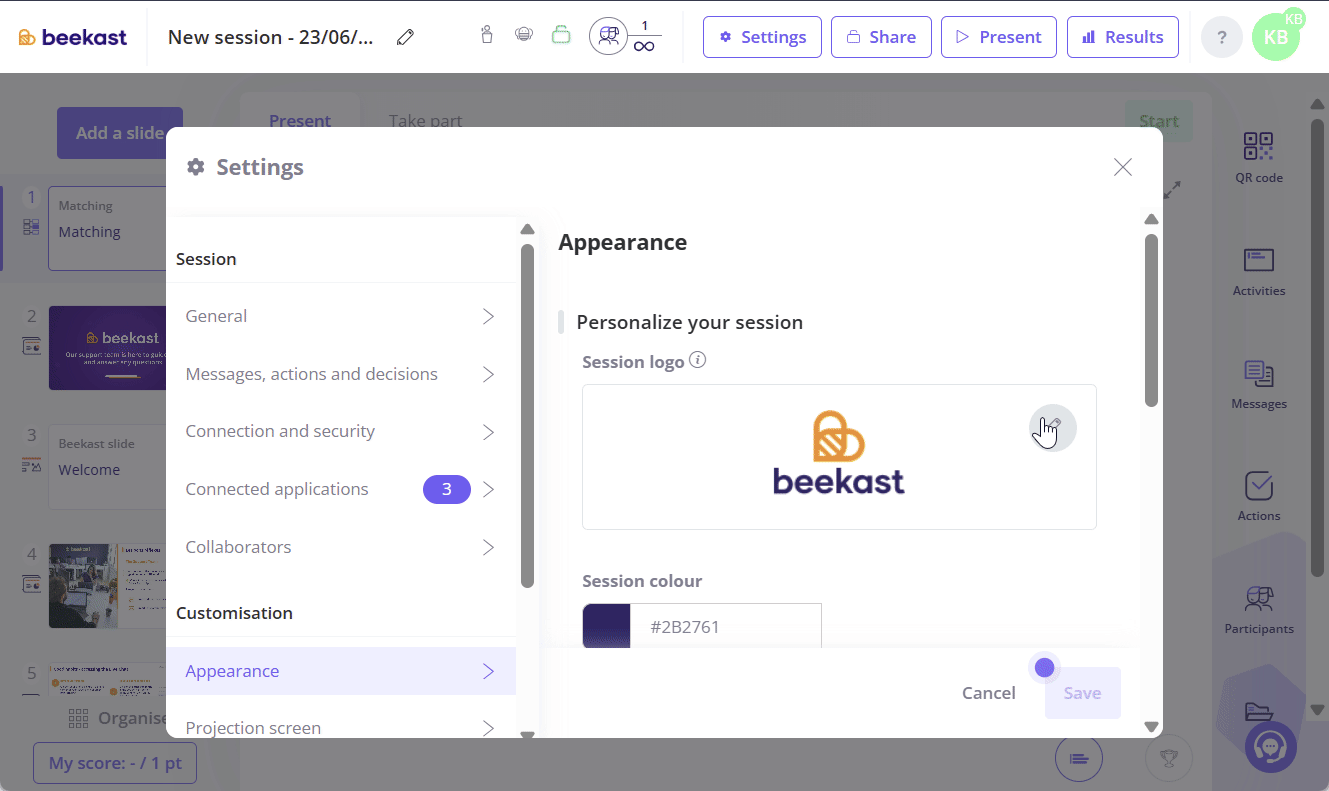Click the Appearance panel scrollbar

[x=1151, y=320]
